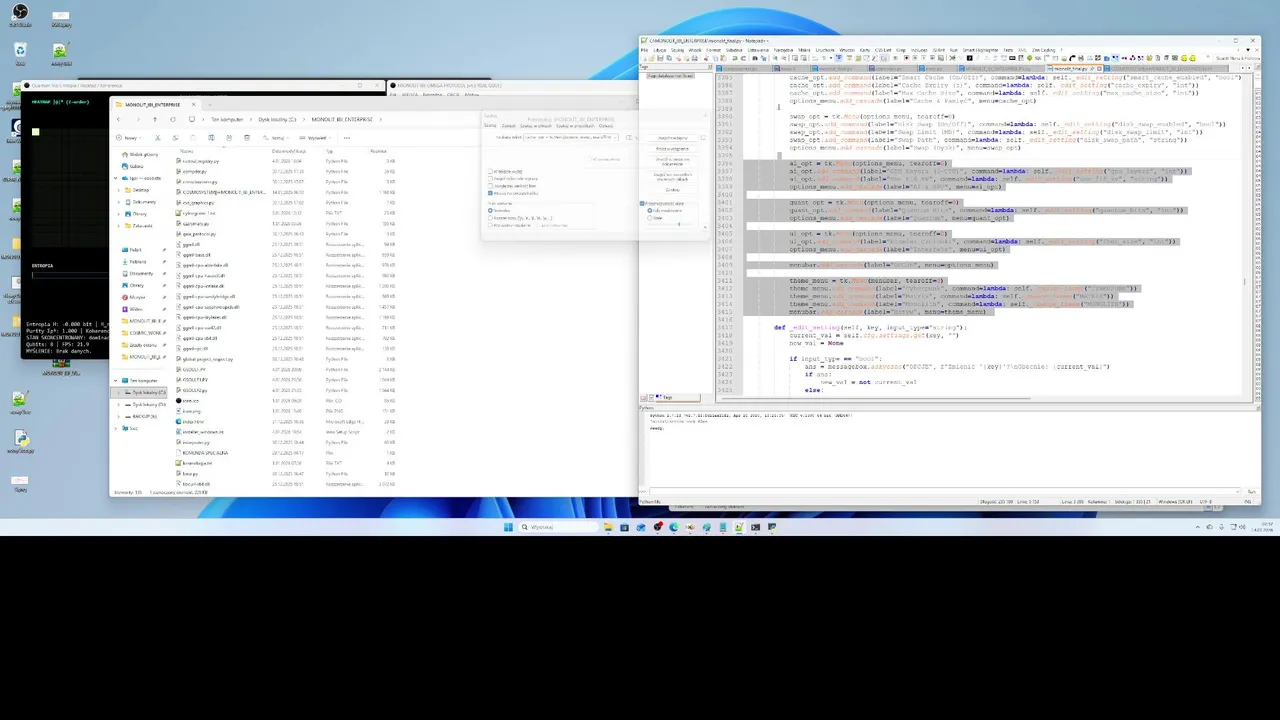Go back with Explorer's back arrow
The image size is (1280, 720).
tap(118, 119)
